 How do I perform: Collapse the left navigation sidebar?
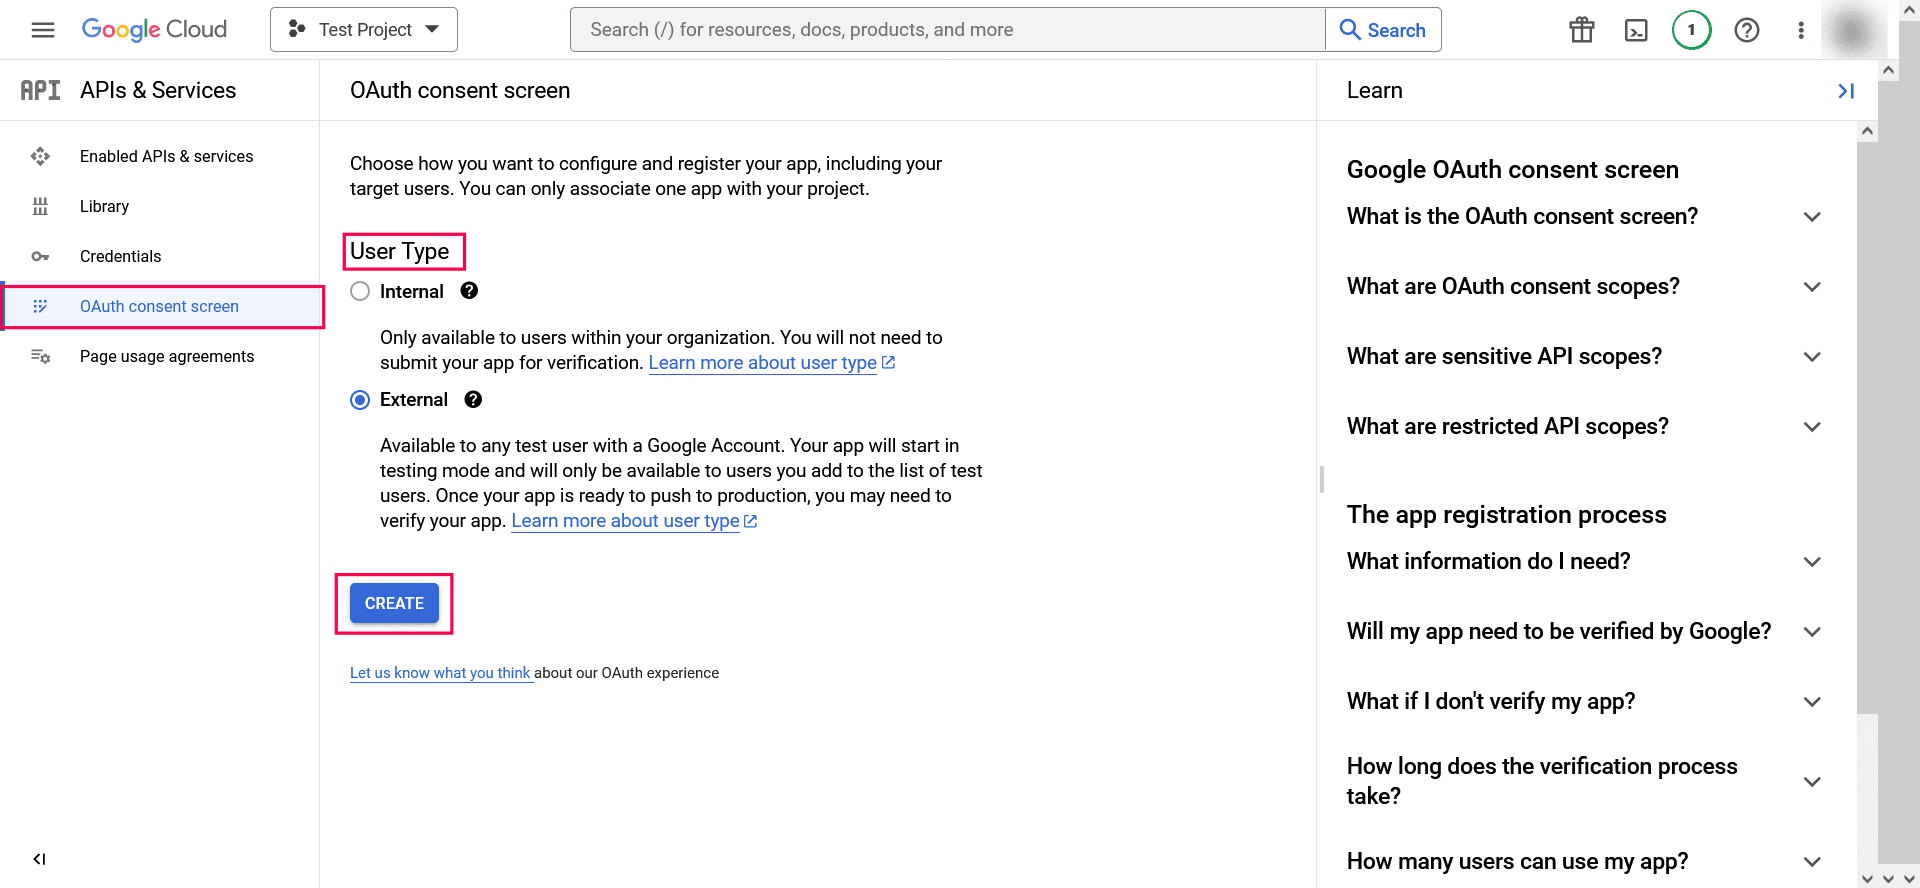(39, 859)
